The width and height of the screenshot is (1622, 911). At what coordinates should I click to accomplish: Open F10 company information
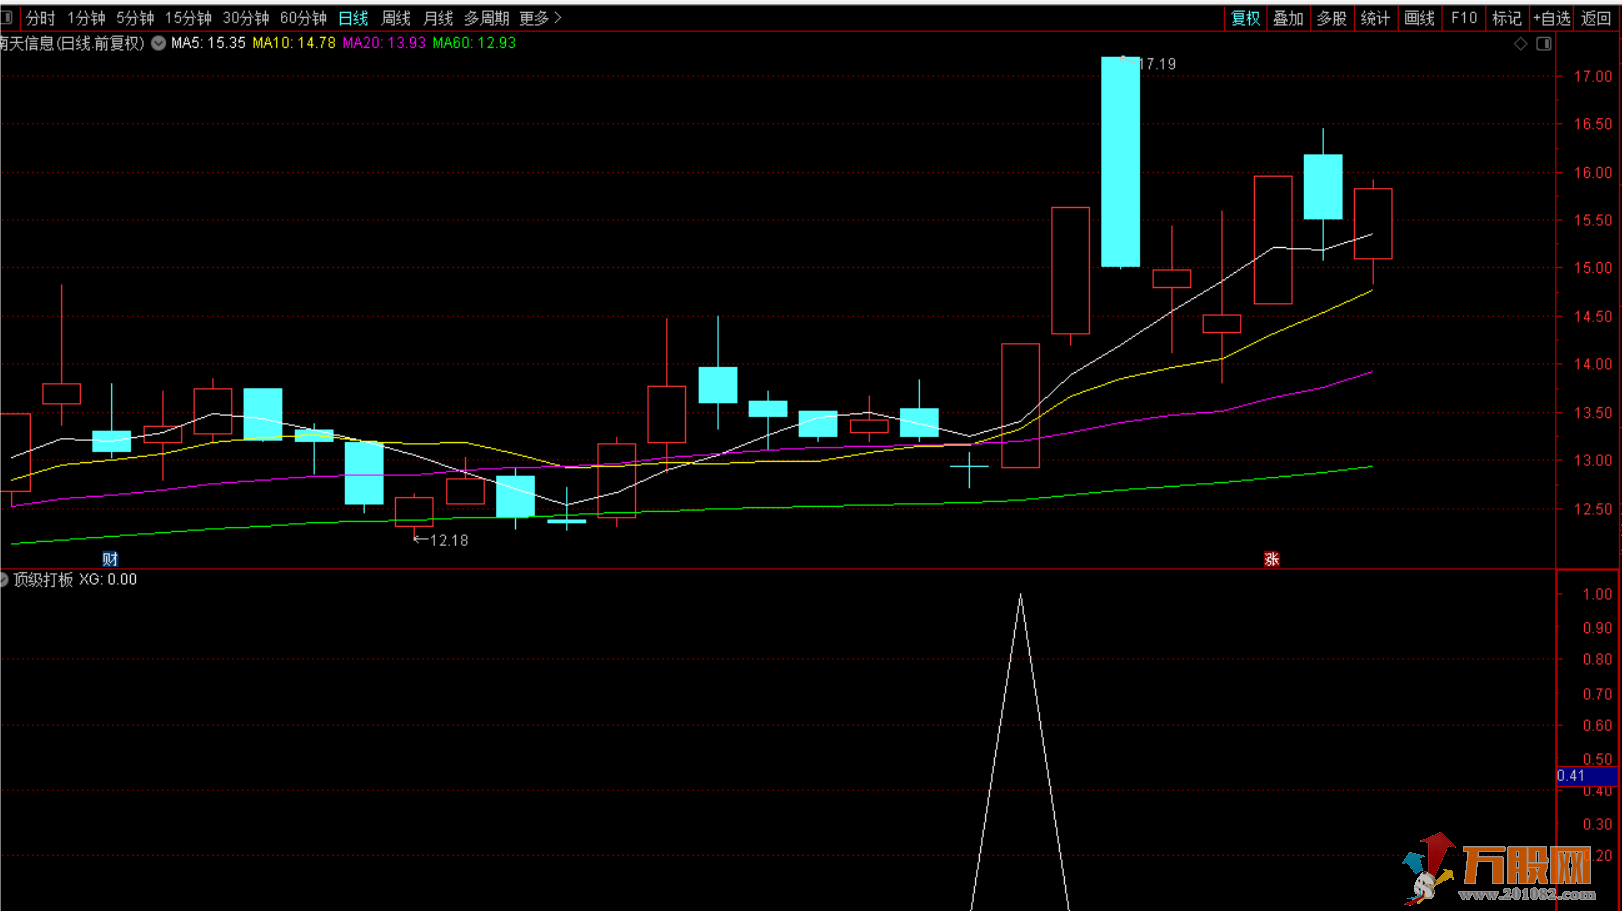click(x=1463, y=18)
